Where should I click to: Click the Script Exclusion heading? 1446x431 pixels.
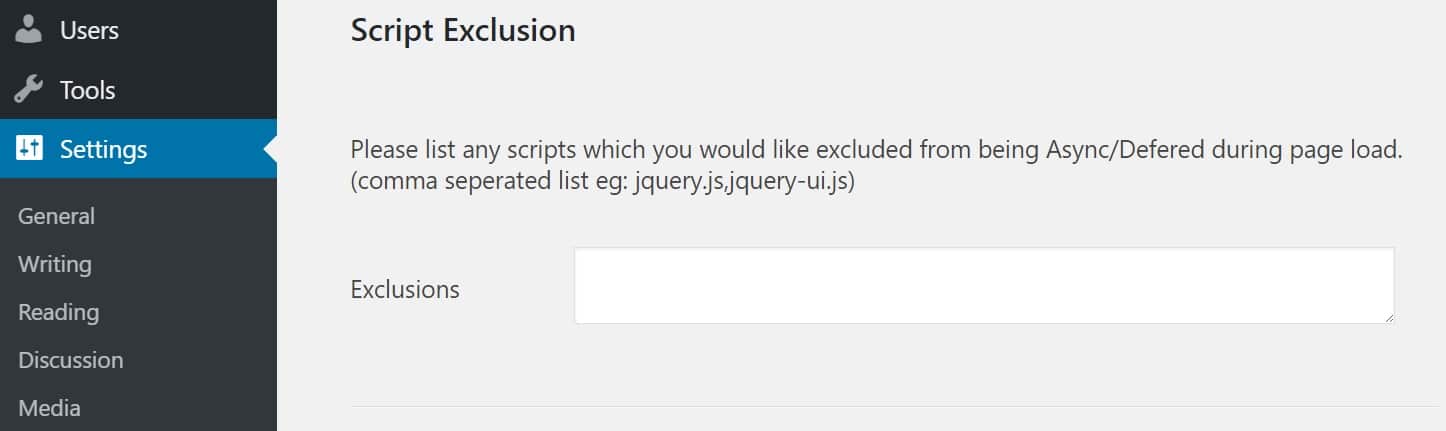click(x=463, y=30)
